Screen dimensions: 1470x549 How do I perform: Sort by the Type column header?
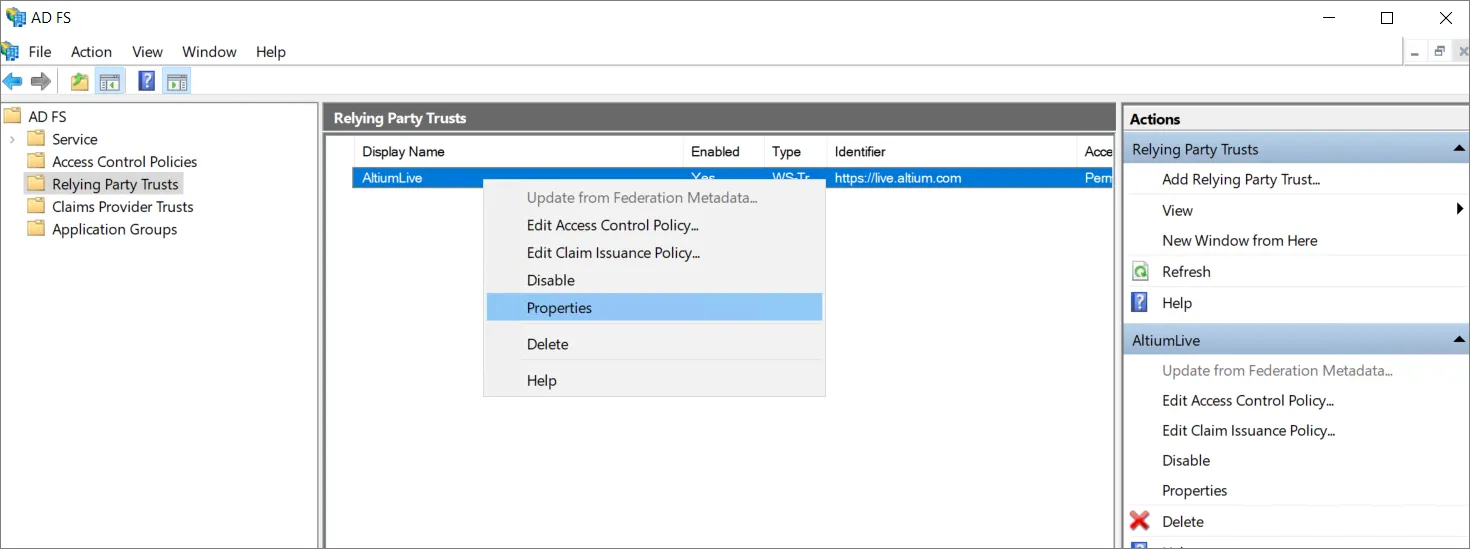click(795, 152)
